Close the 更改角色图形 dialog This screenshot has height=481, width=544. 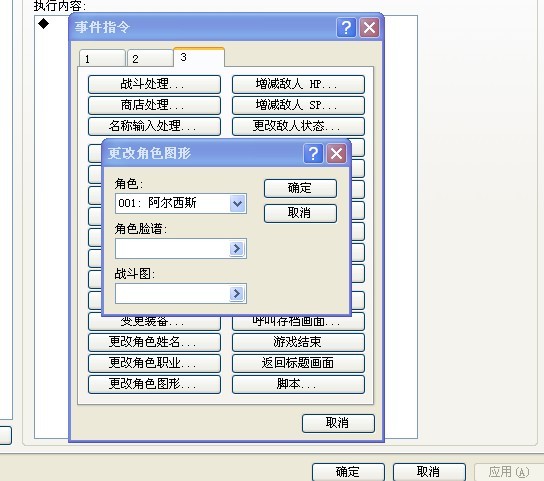tap(336, 153)
